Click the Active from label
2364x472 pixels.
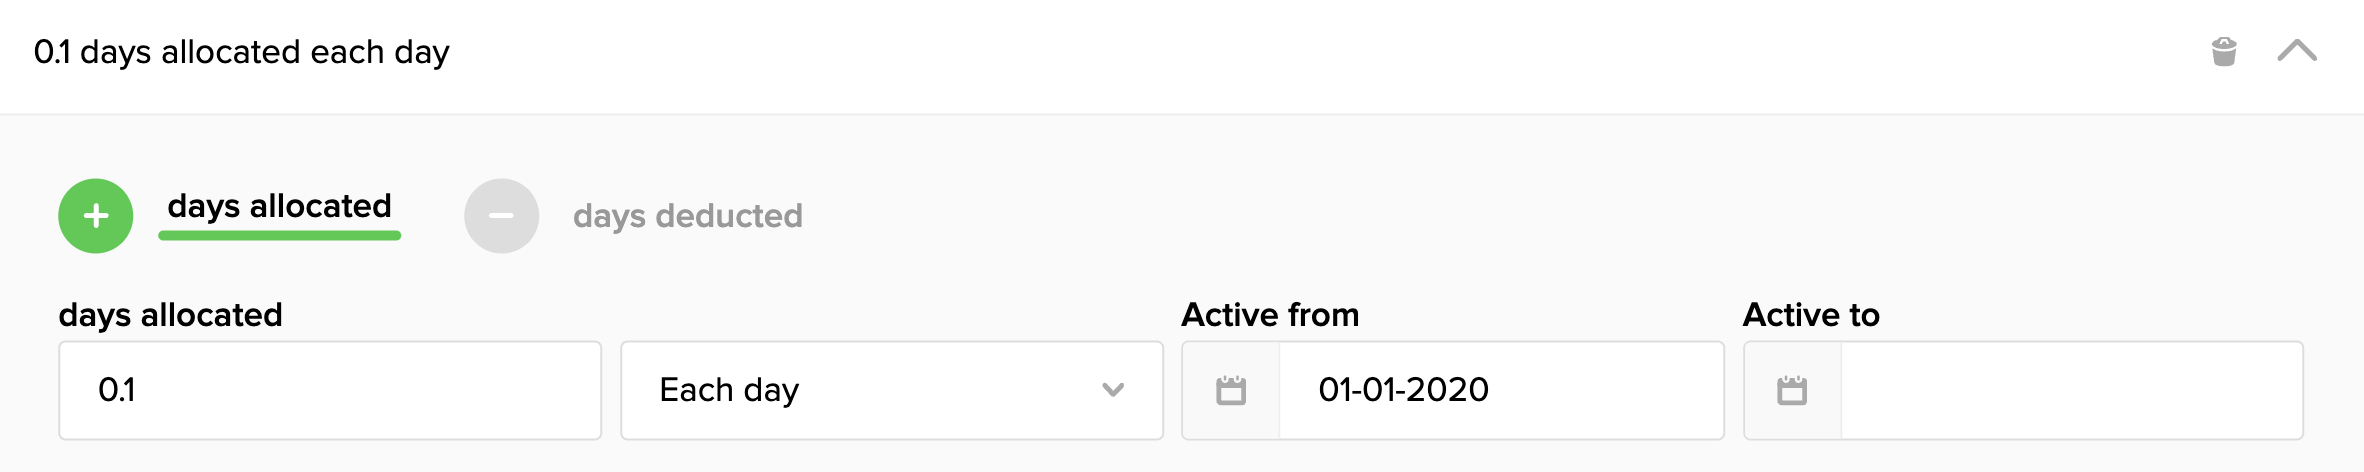click(x=1270, y=315)
